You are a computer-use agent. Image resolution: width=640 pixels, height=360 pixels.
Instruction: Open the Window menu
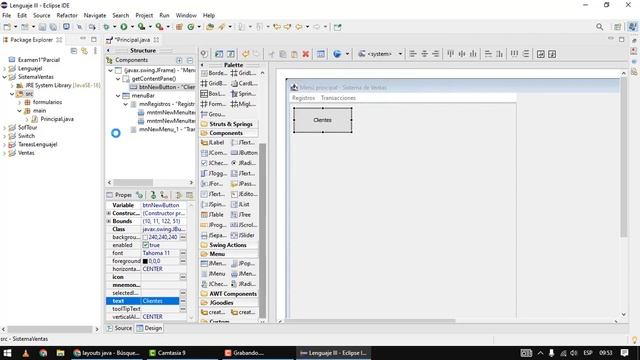click(186, 15)
